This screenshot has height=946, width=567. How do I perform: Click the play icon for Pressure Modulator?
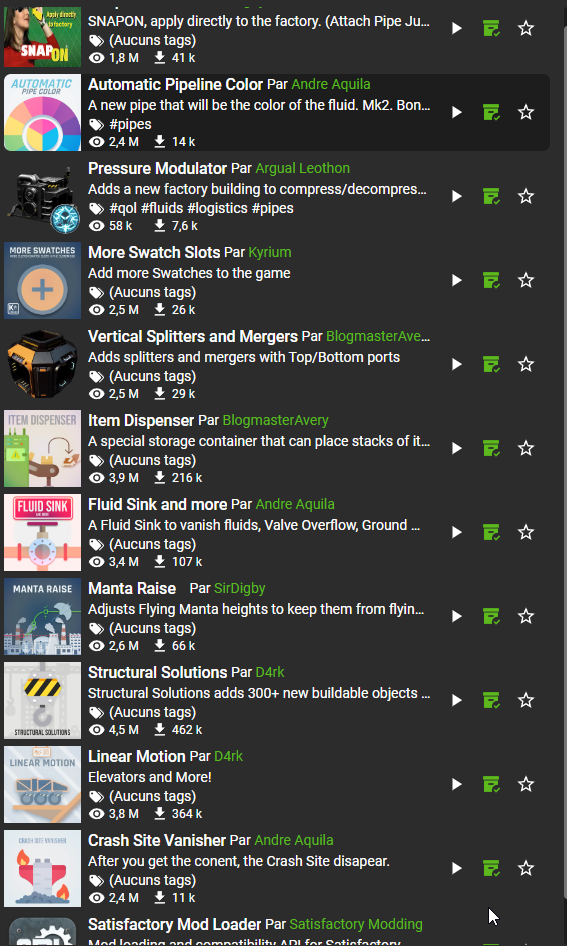(457, 196)
